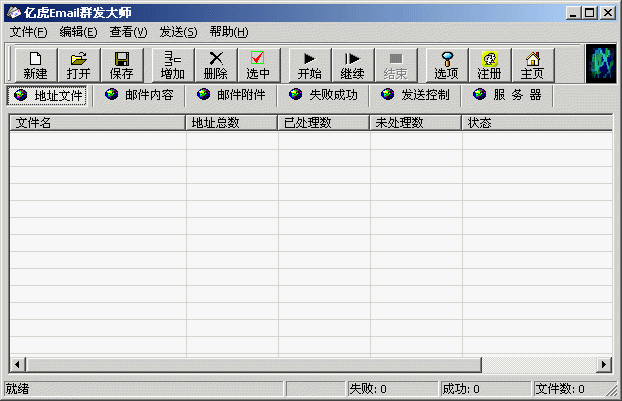Viewport: 622px width, 401px height.
Task: Click the 选中 checkmark toolbar icon
Action: [259, 65]
